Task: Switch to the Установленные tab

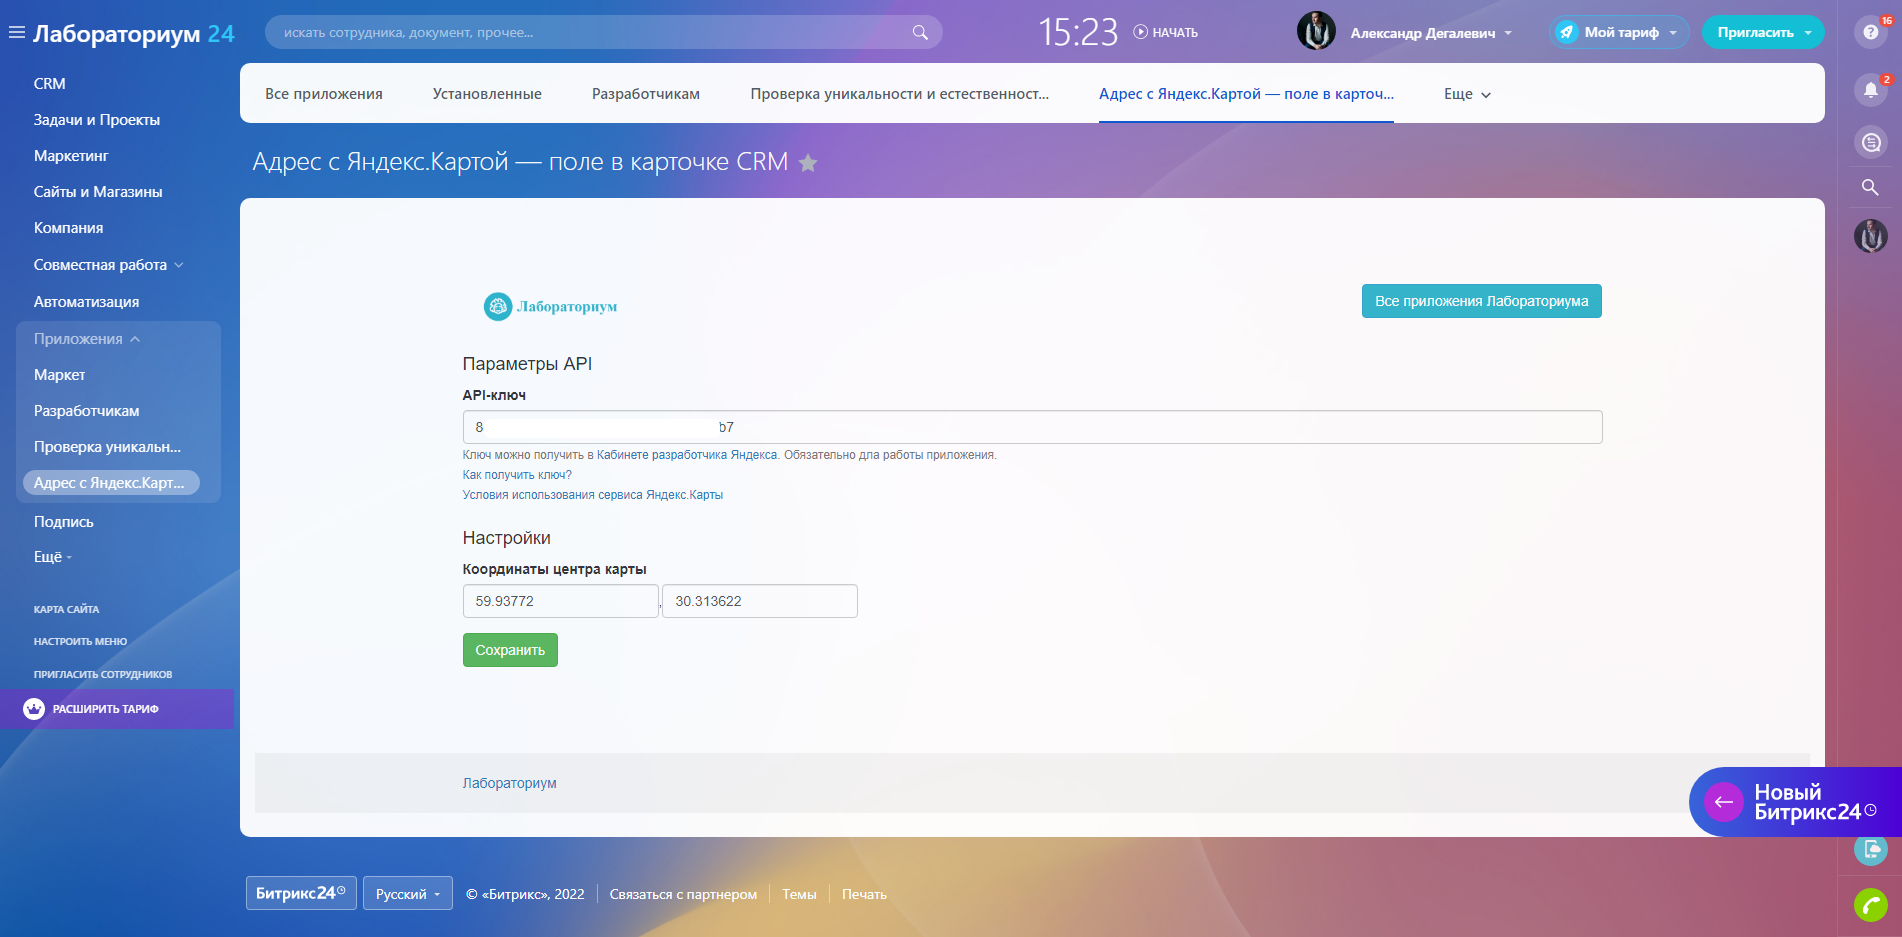Action: tap(487, 94)
